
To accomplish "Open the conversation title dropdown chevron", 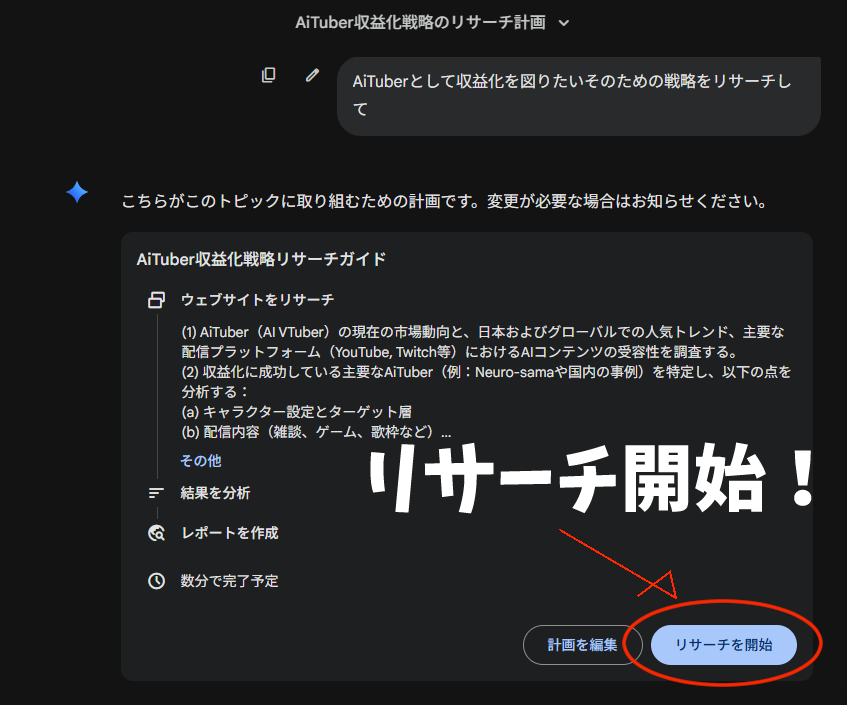I will pos(564,23).
